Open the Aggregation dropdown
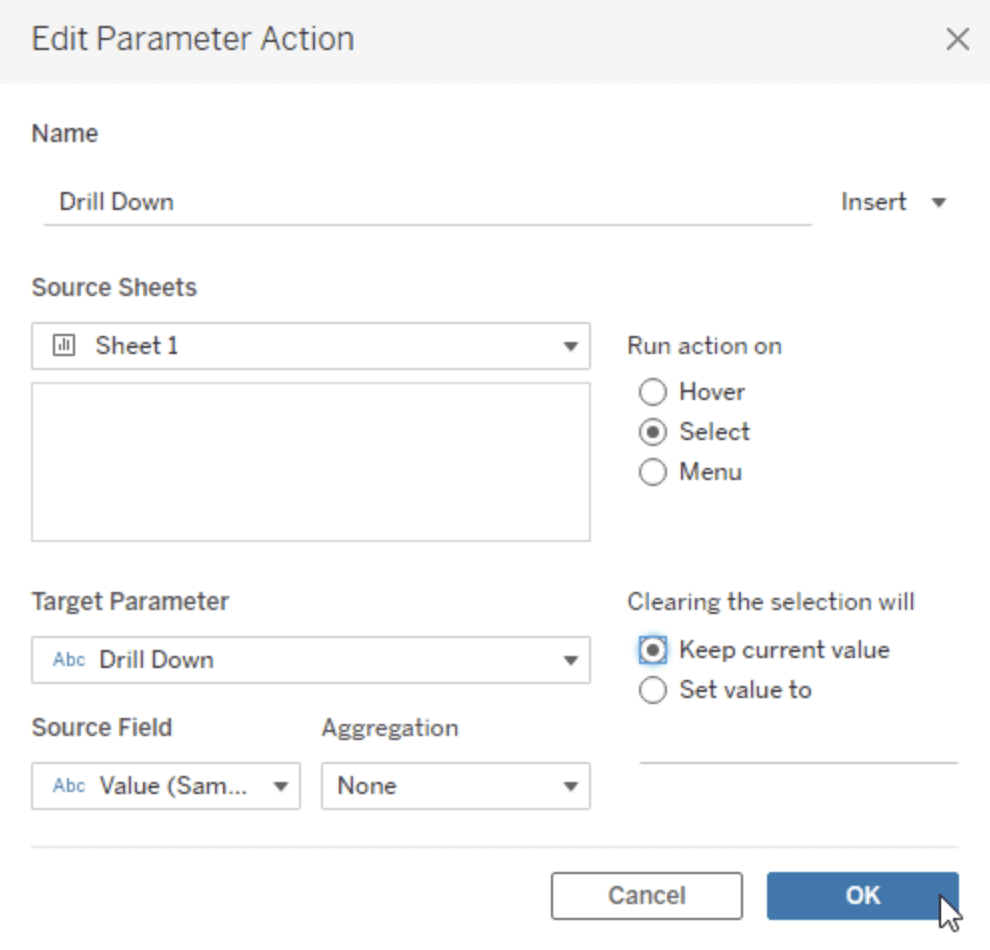The image size is (990, 950). [x=570, y=787]
